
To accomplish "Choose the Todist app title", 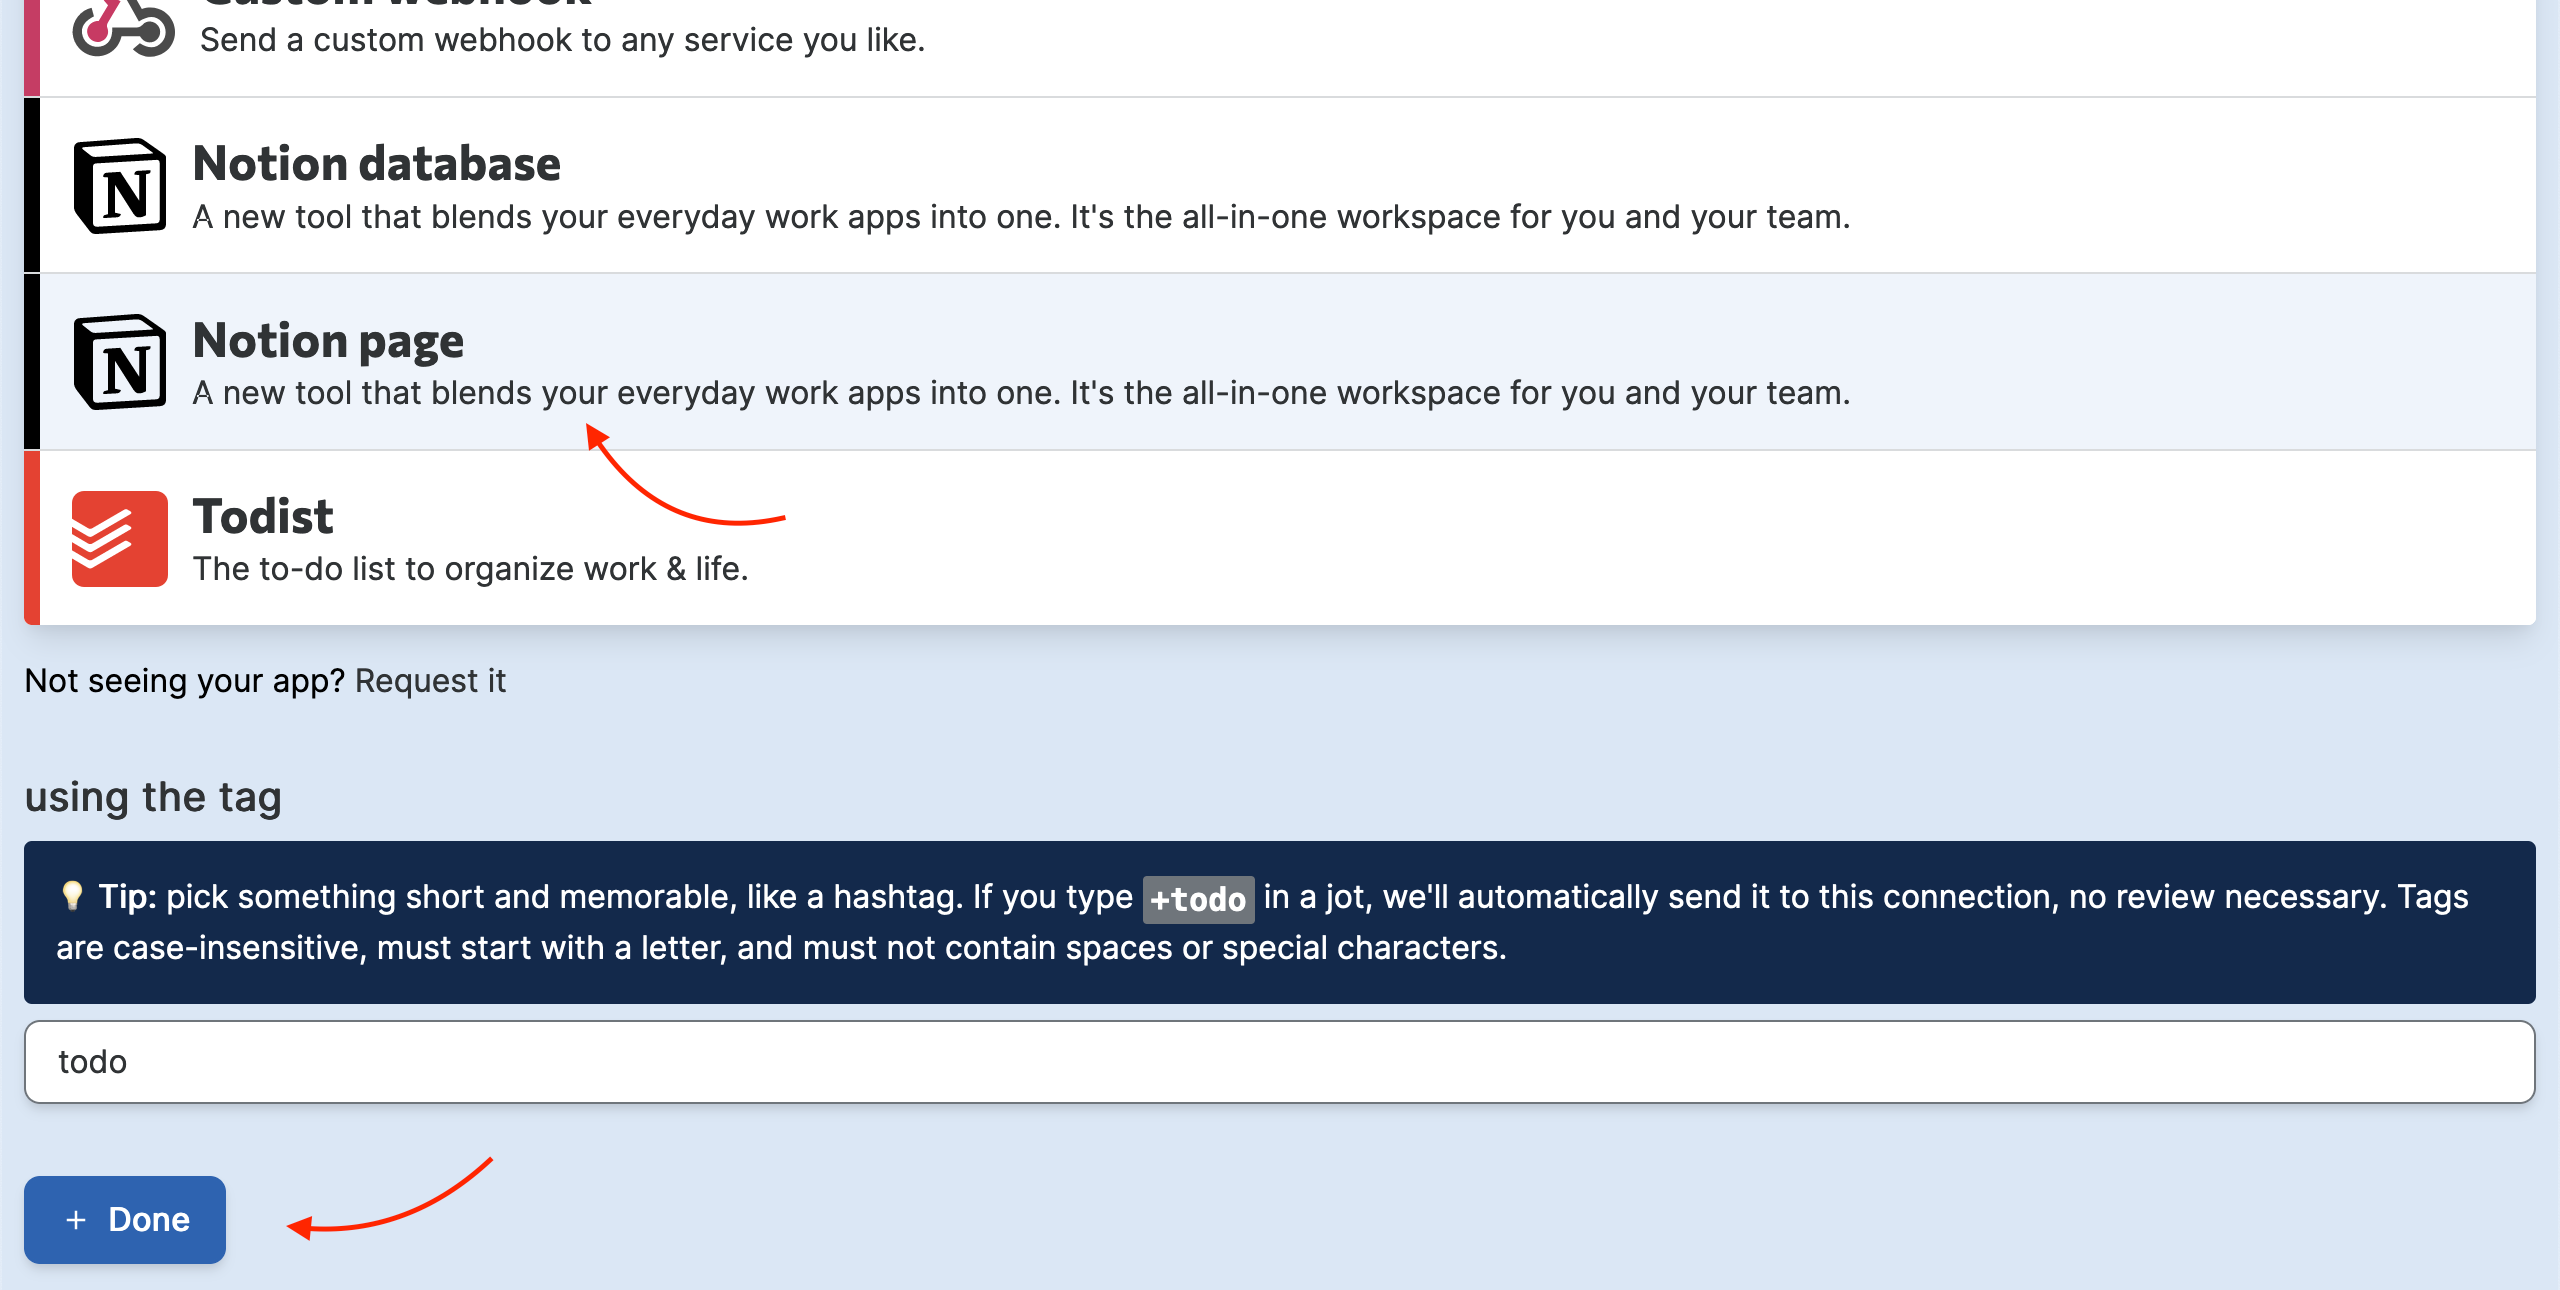I will click(262, 516).
